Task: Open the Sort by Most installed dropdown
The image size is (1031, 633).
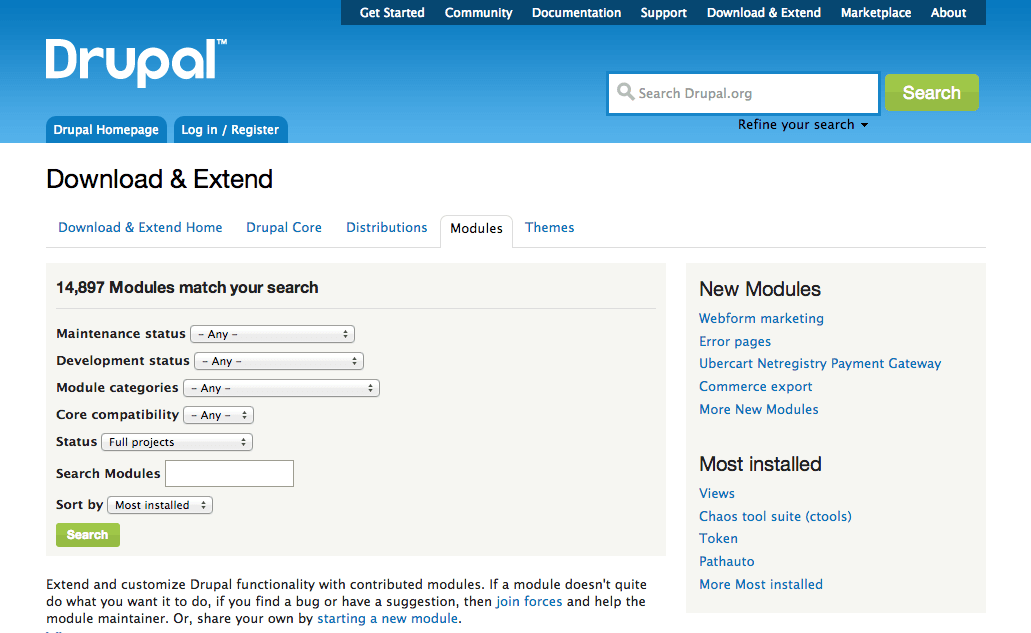Action: pyautogui.click(x=160, y=505)
